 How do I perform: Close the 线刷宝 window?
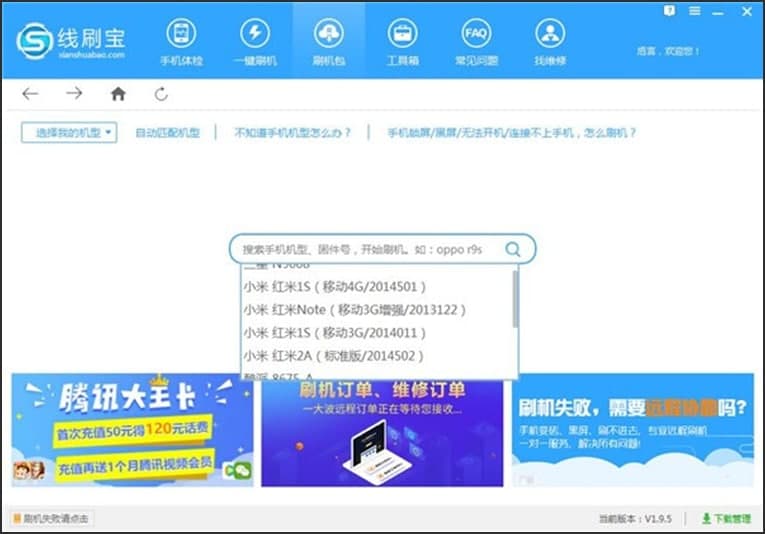pos(746,11)
